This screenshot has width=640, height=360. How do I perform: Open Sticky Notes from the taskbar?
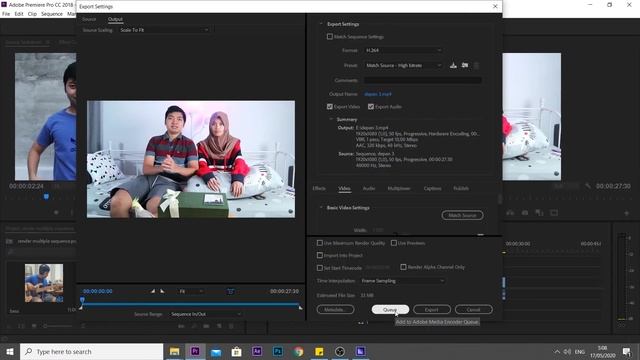pyautogui.click(x=319, y=351)
